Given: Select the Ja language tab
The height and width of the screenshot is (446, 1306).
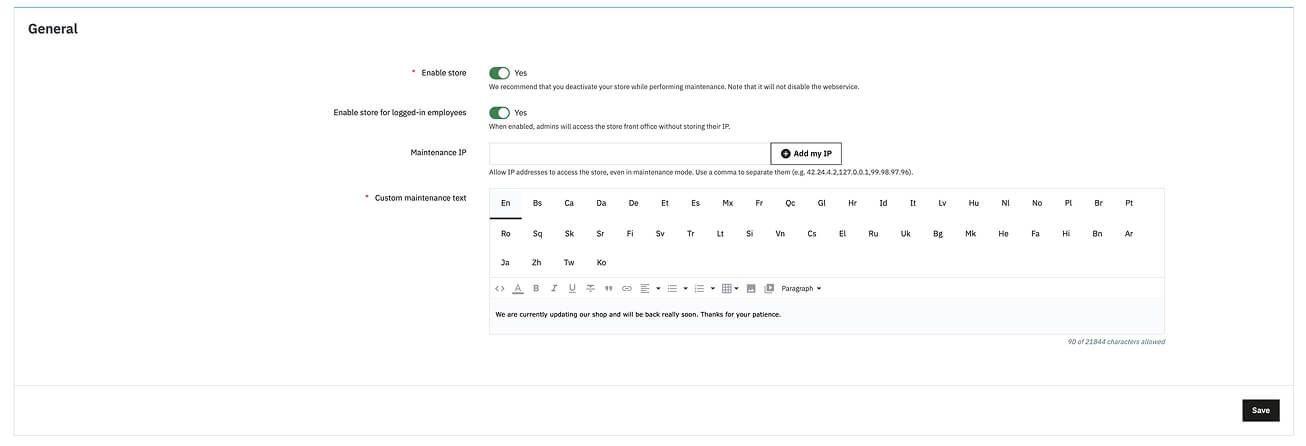Looking at the screenshot, I should pyautogui.click(x=505, y=263).
